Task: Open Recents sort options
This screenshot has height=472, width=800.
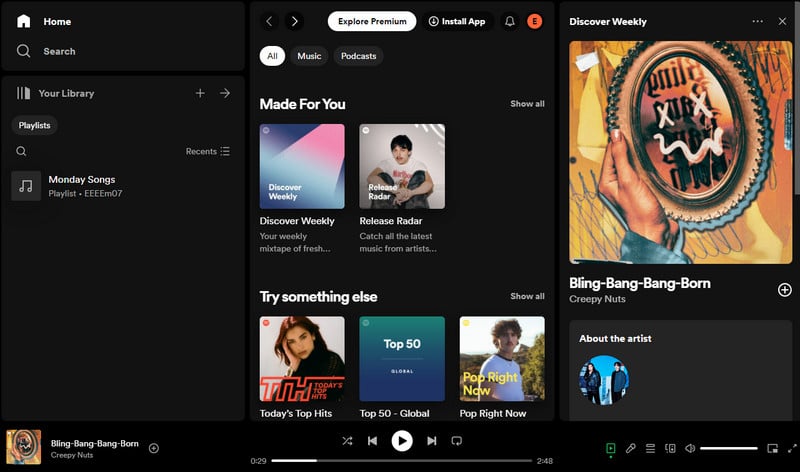Action: pyautogui.click(x=208, y=151)
